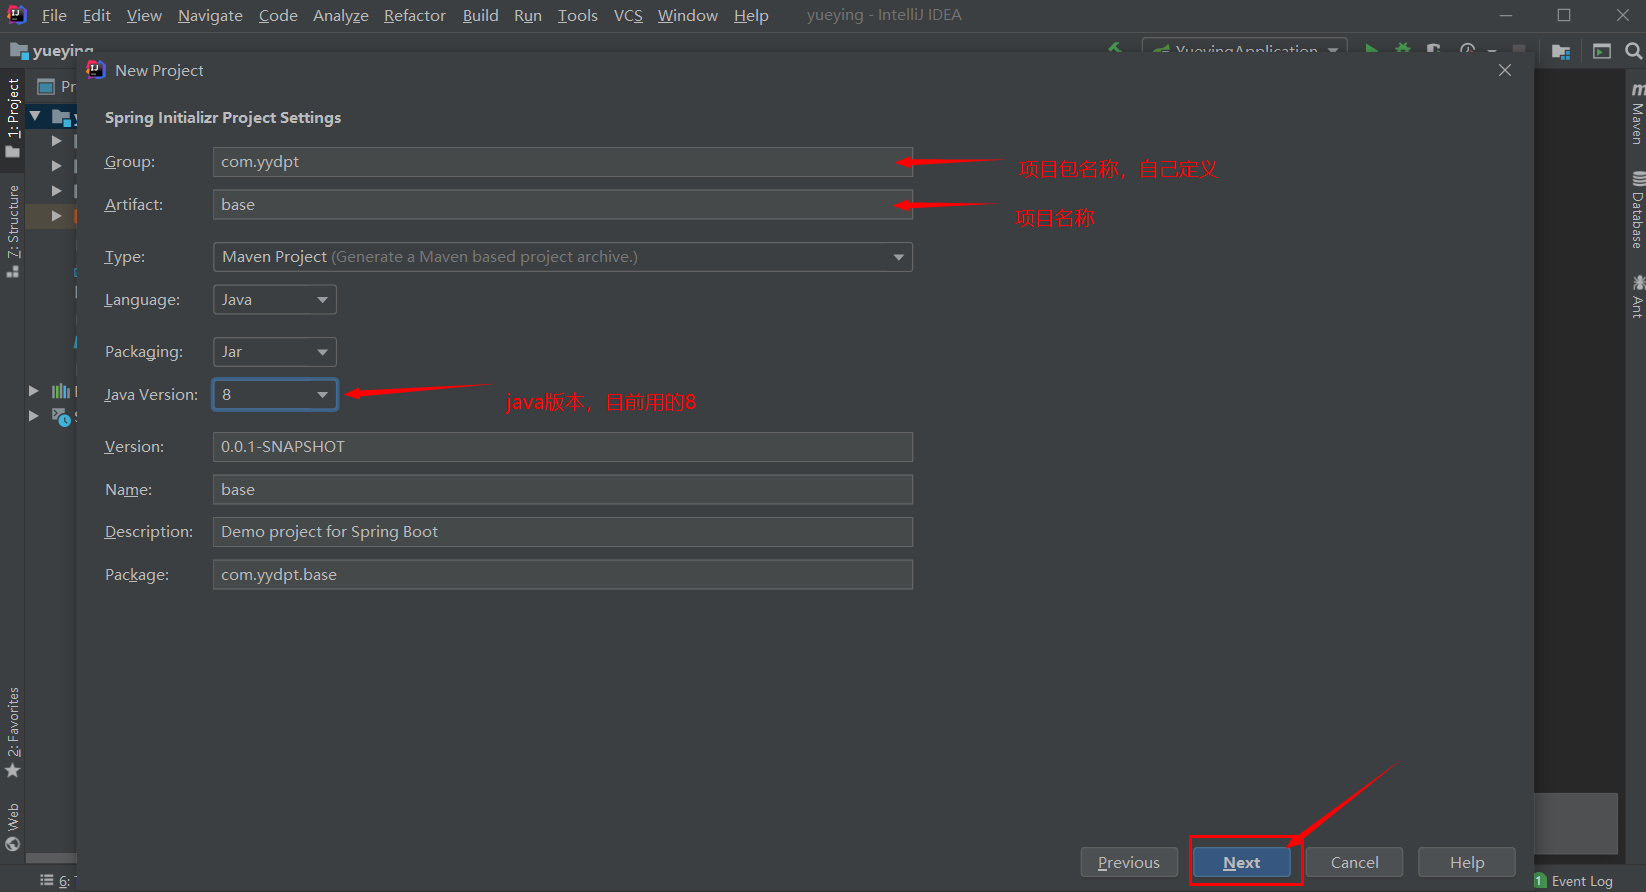Close the New Project dialog
1646x892 pixels.
tap(1505, 70)
